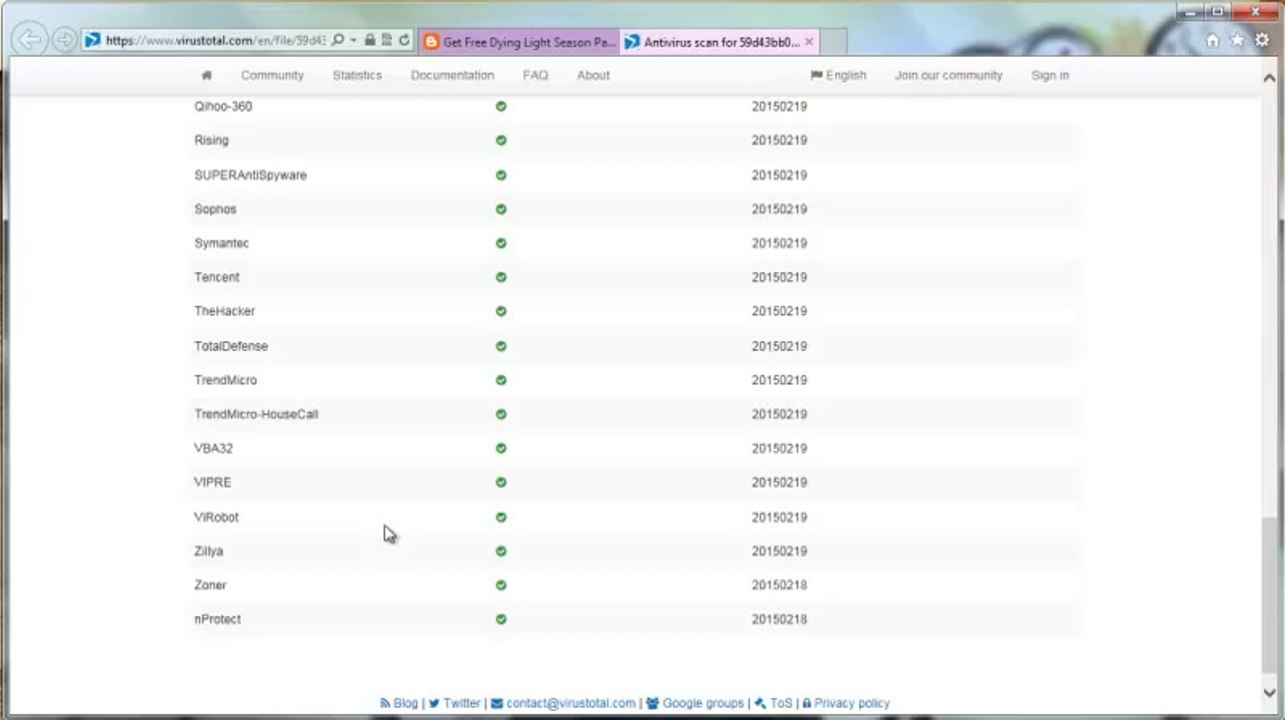The height and width of the screenshot is (720, 1285).
Task: Click the browser forward arrow button
Action: coord(65,40)
